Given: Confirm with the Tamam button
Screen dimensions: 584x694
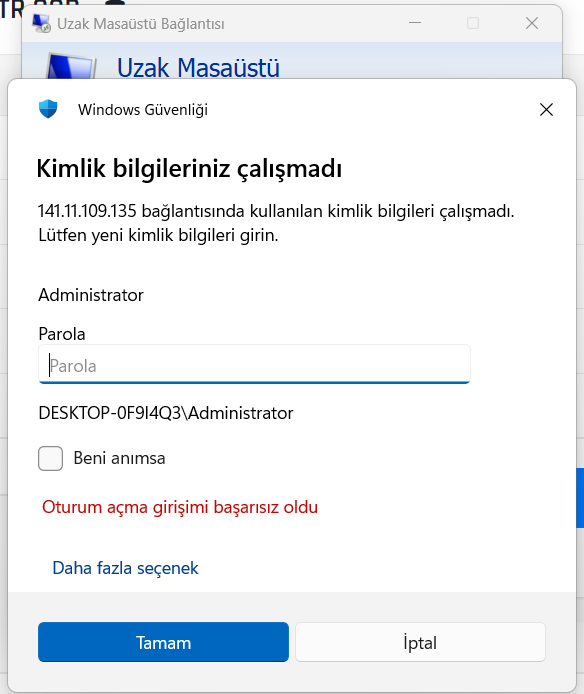Looking at the screenshot, I should tap(163, 642).
